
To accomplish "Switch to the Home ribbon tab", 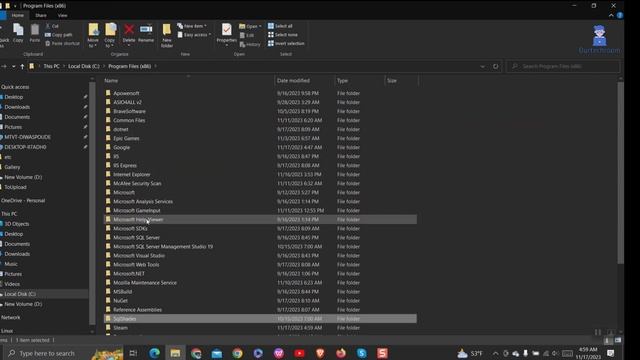I will [x=18, y=16].
